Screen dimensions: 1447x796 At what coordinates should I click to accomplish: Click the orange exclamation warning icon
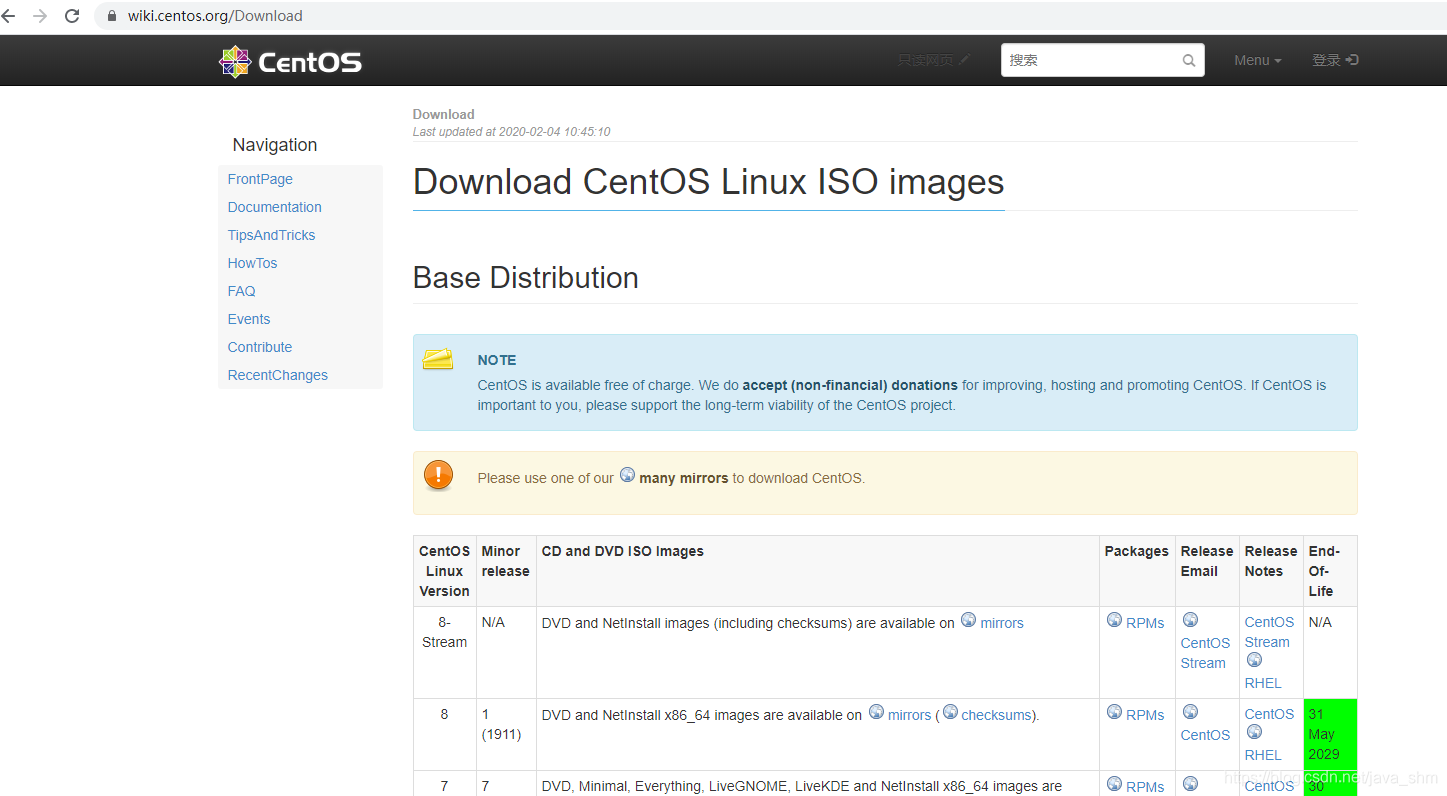pyautogui.click(x=438, y=475)
